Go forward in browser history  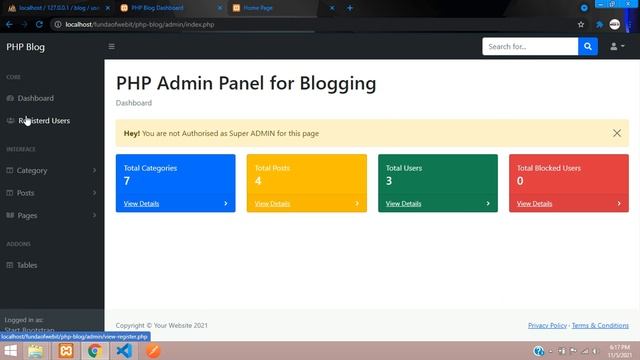(x=24, y=24)
